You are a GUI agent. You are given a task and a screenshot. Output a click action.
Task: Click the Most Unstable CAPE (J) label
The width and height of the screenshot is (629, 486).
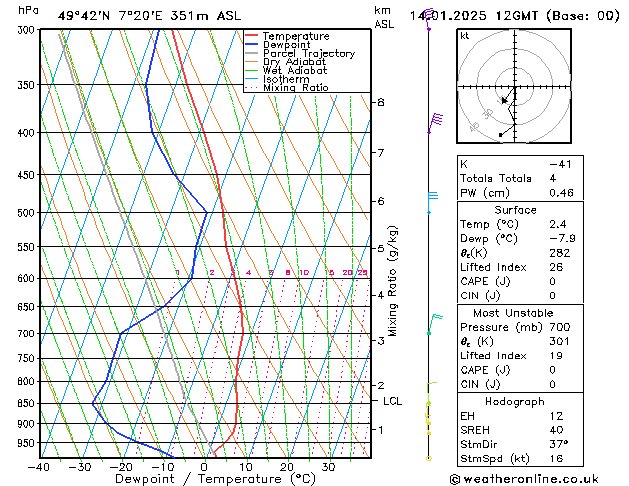[x=485, y=370]
